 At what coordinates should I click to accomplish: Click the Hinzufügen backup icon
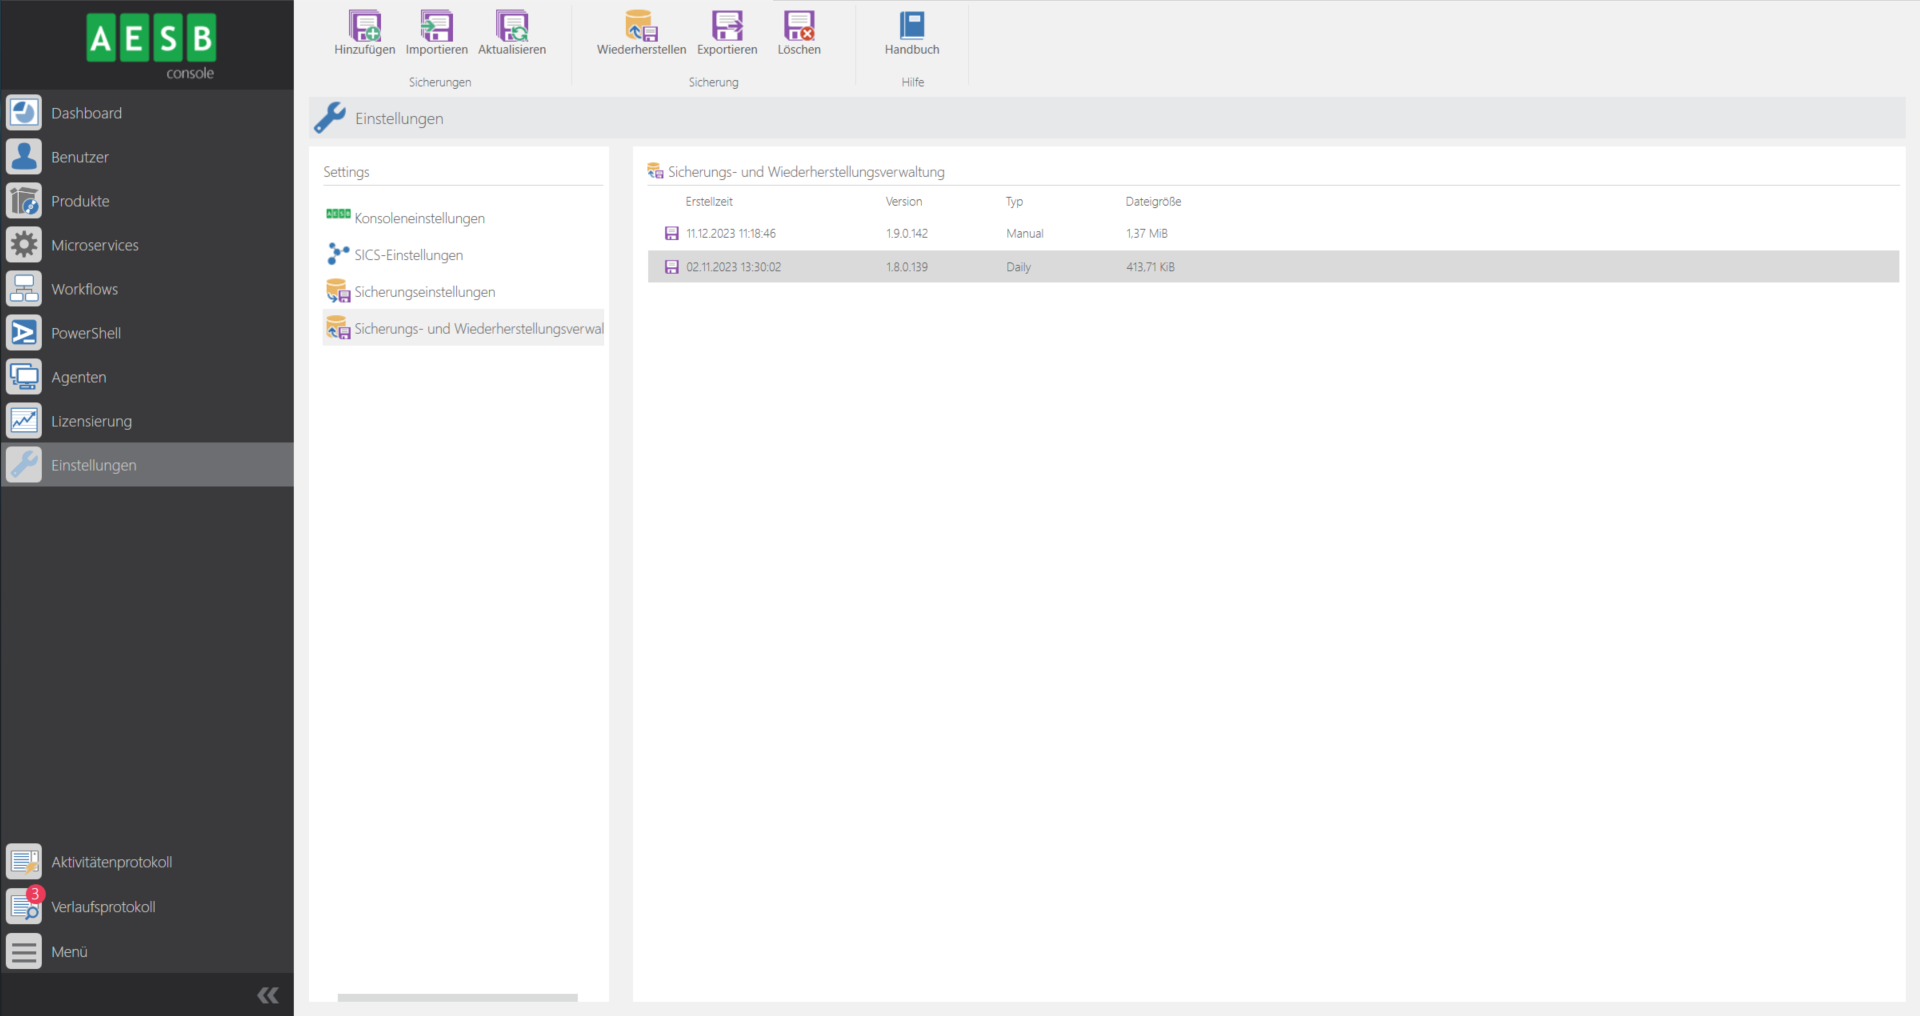click(364, 27)
